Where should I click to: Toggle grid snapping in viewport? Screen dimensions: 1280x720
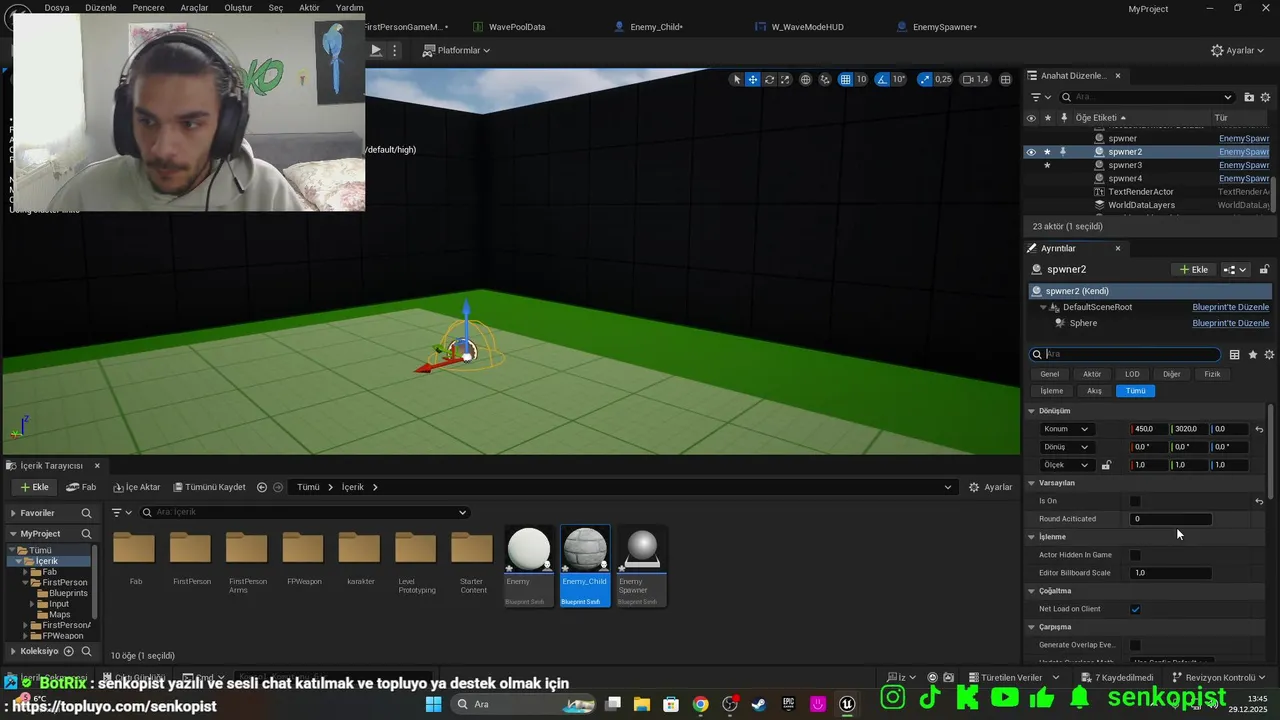[845, 79]
